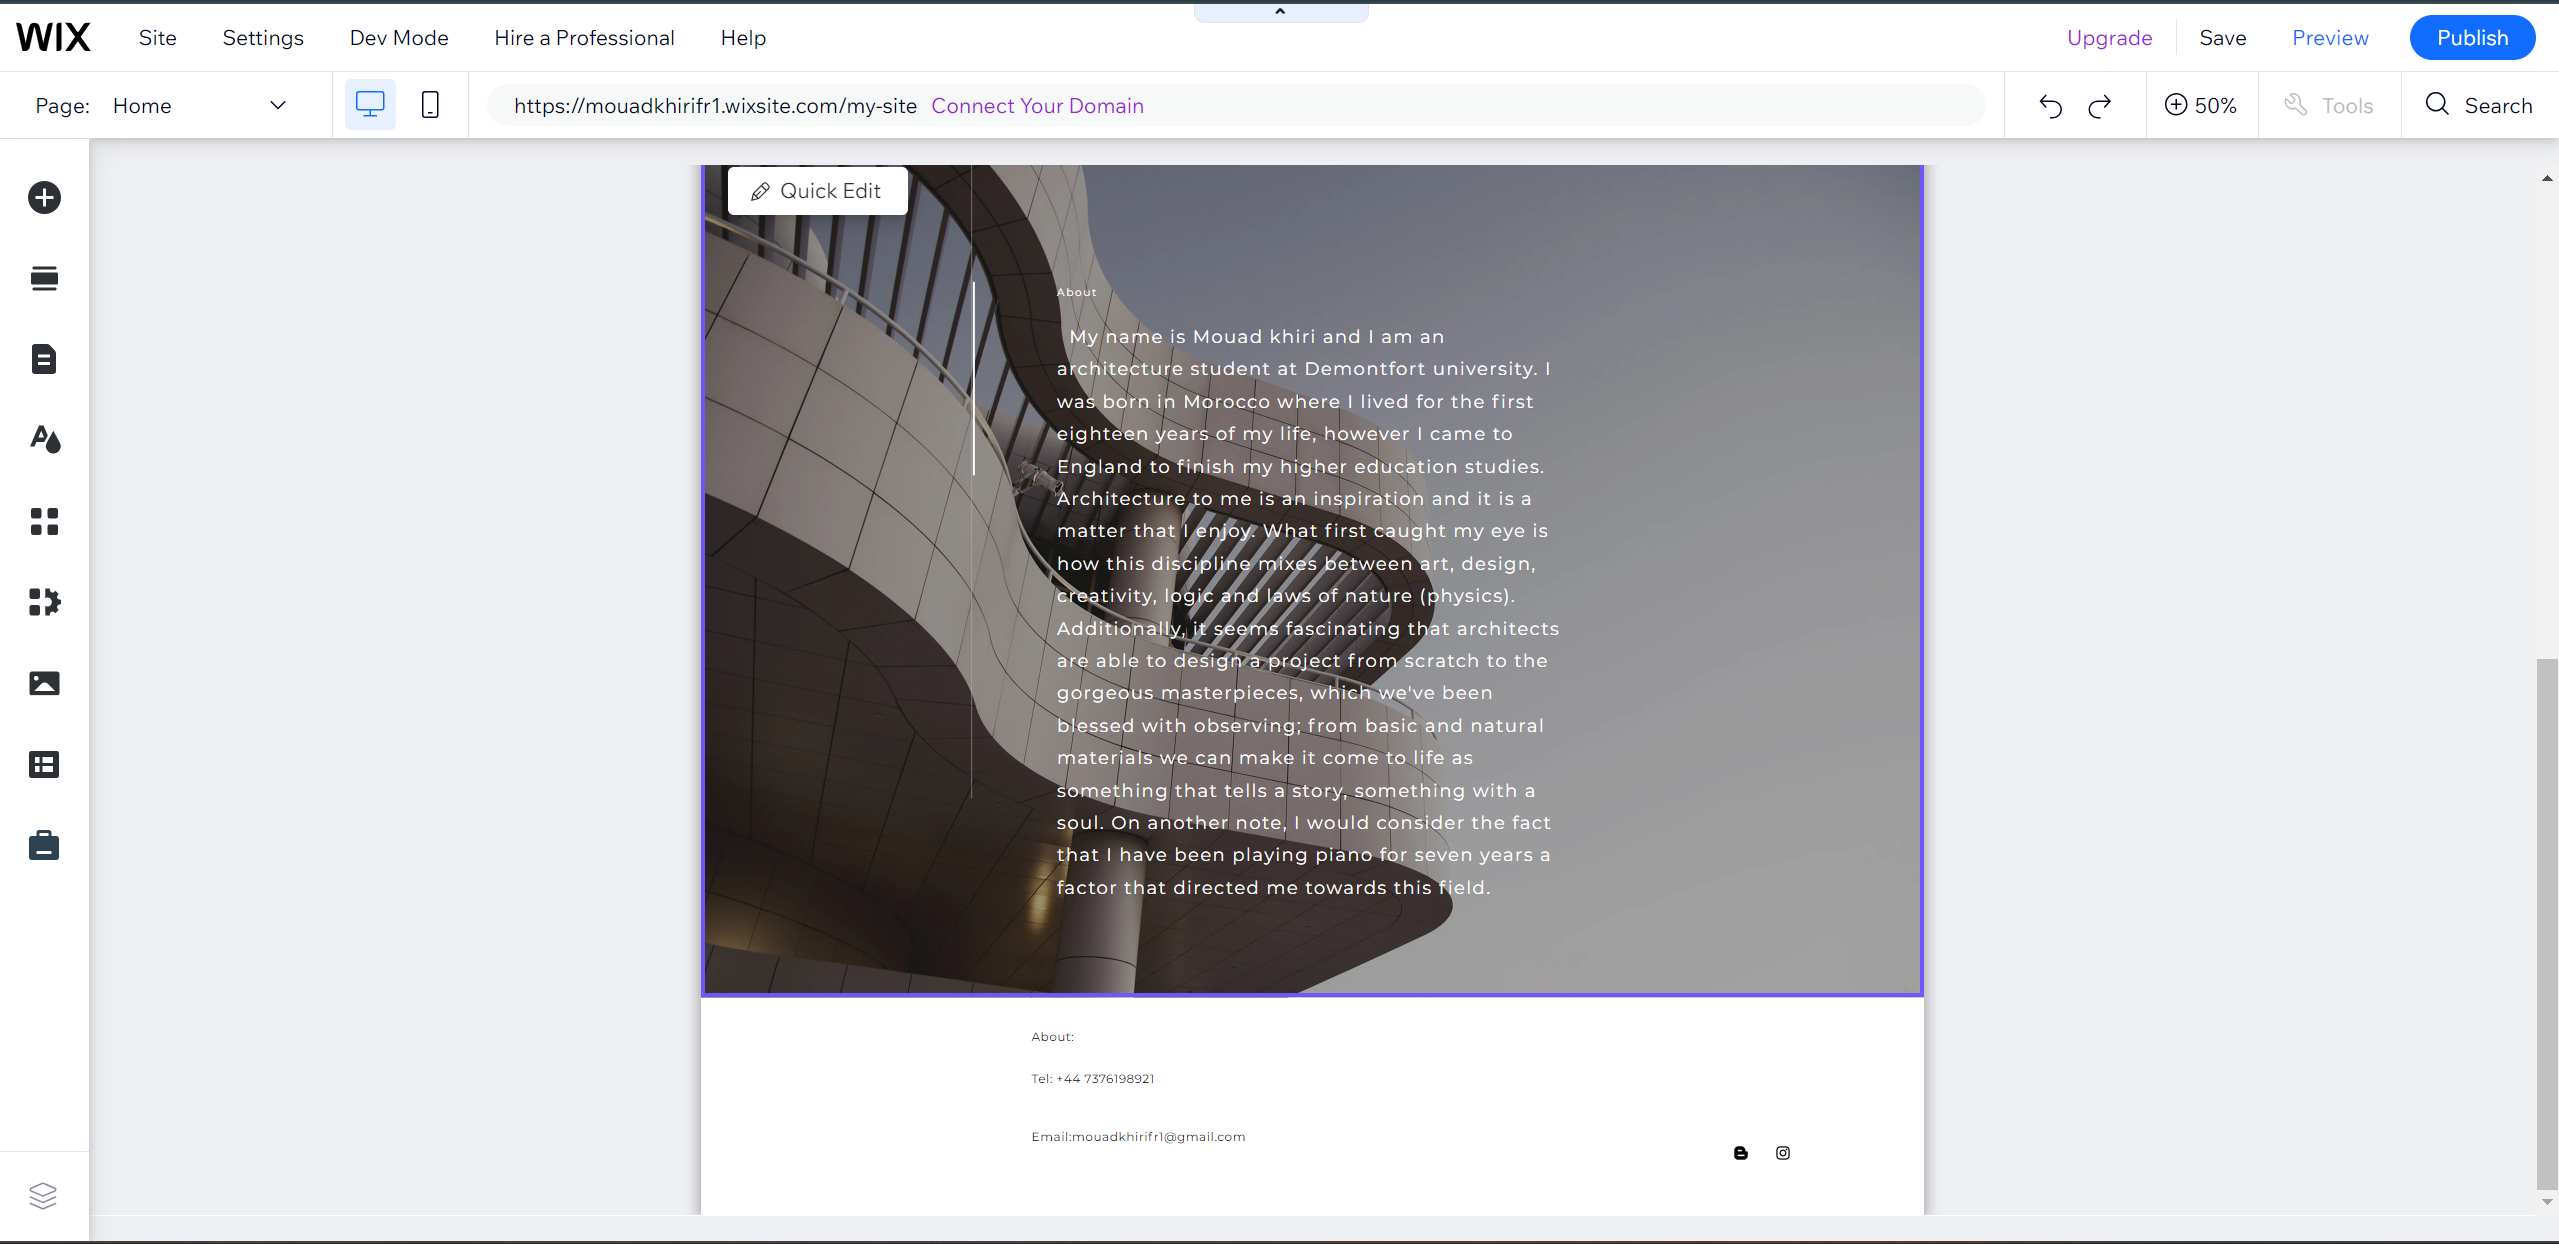Open Pages & Menu sidebar icon
Screen dimensions: 2559x1244
coord(44,359)
